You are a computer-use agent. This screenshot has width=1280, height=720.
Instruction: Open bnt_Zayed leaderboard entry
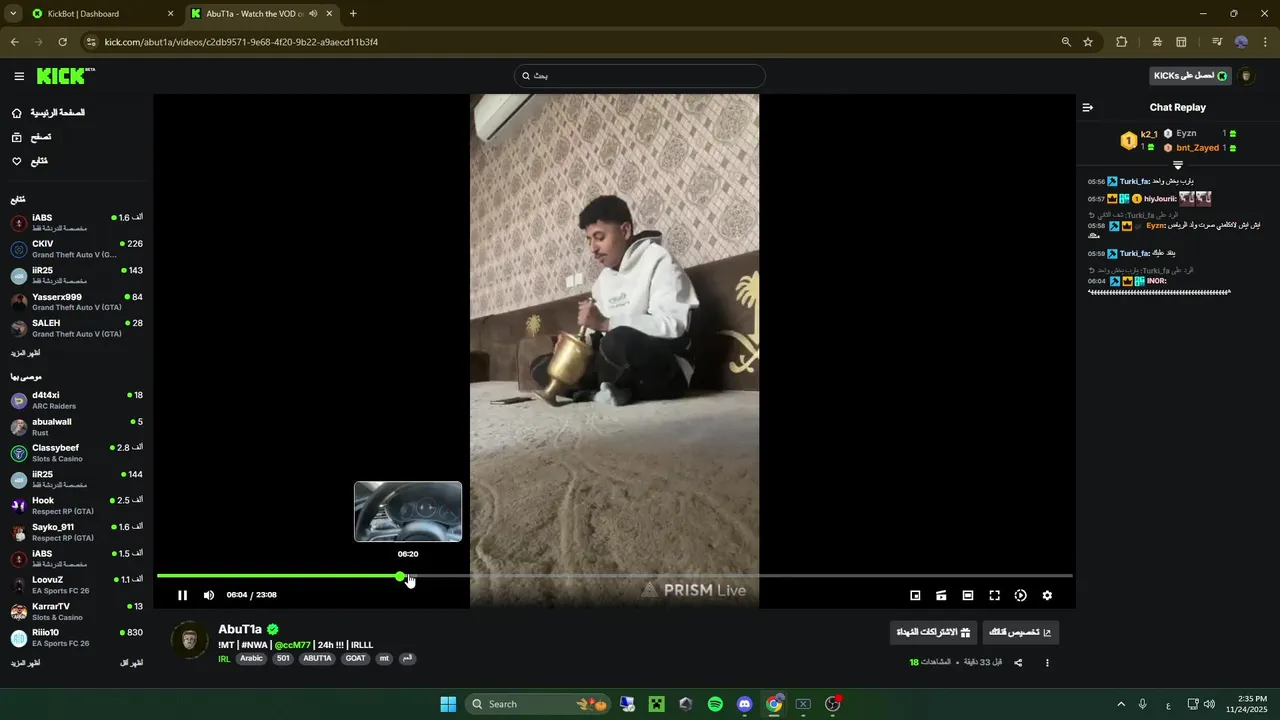1198,148
